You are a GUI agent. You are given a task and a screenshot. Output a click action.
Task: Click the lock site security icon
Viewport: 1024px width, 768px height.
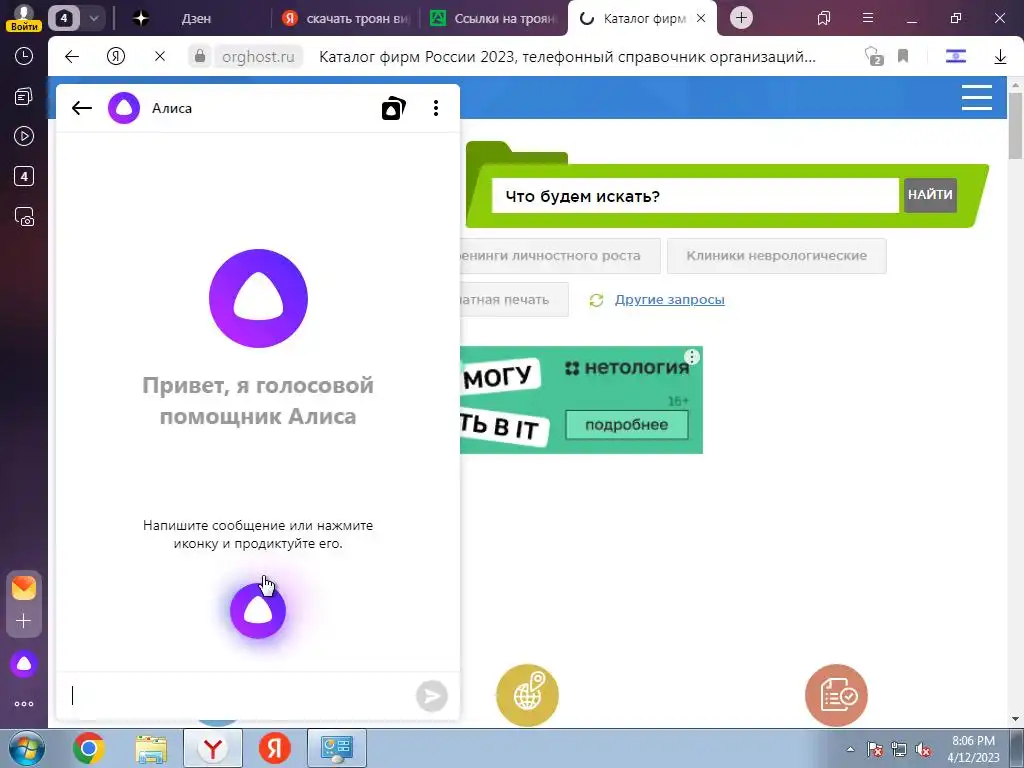(200, 57)
